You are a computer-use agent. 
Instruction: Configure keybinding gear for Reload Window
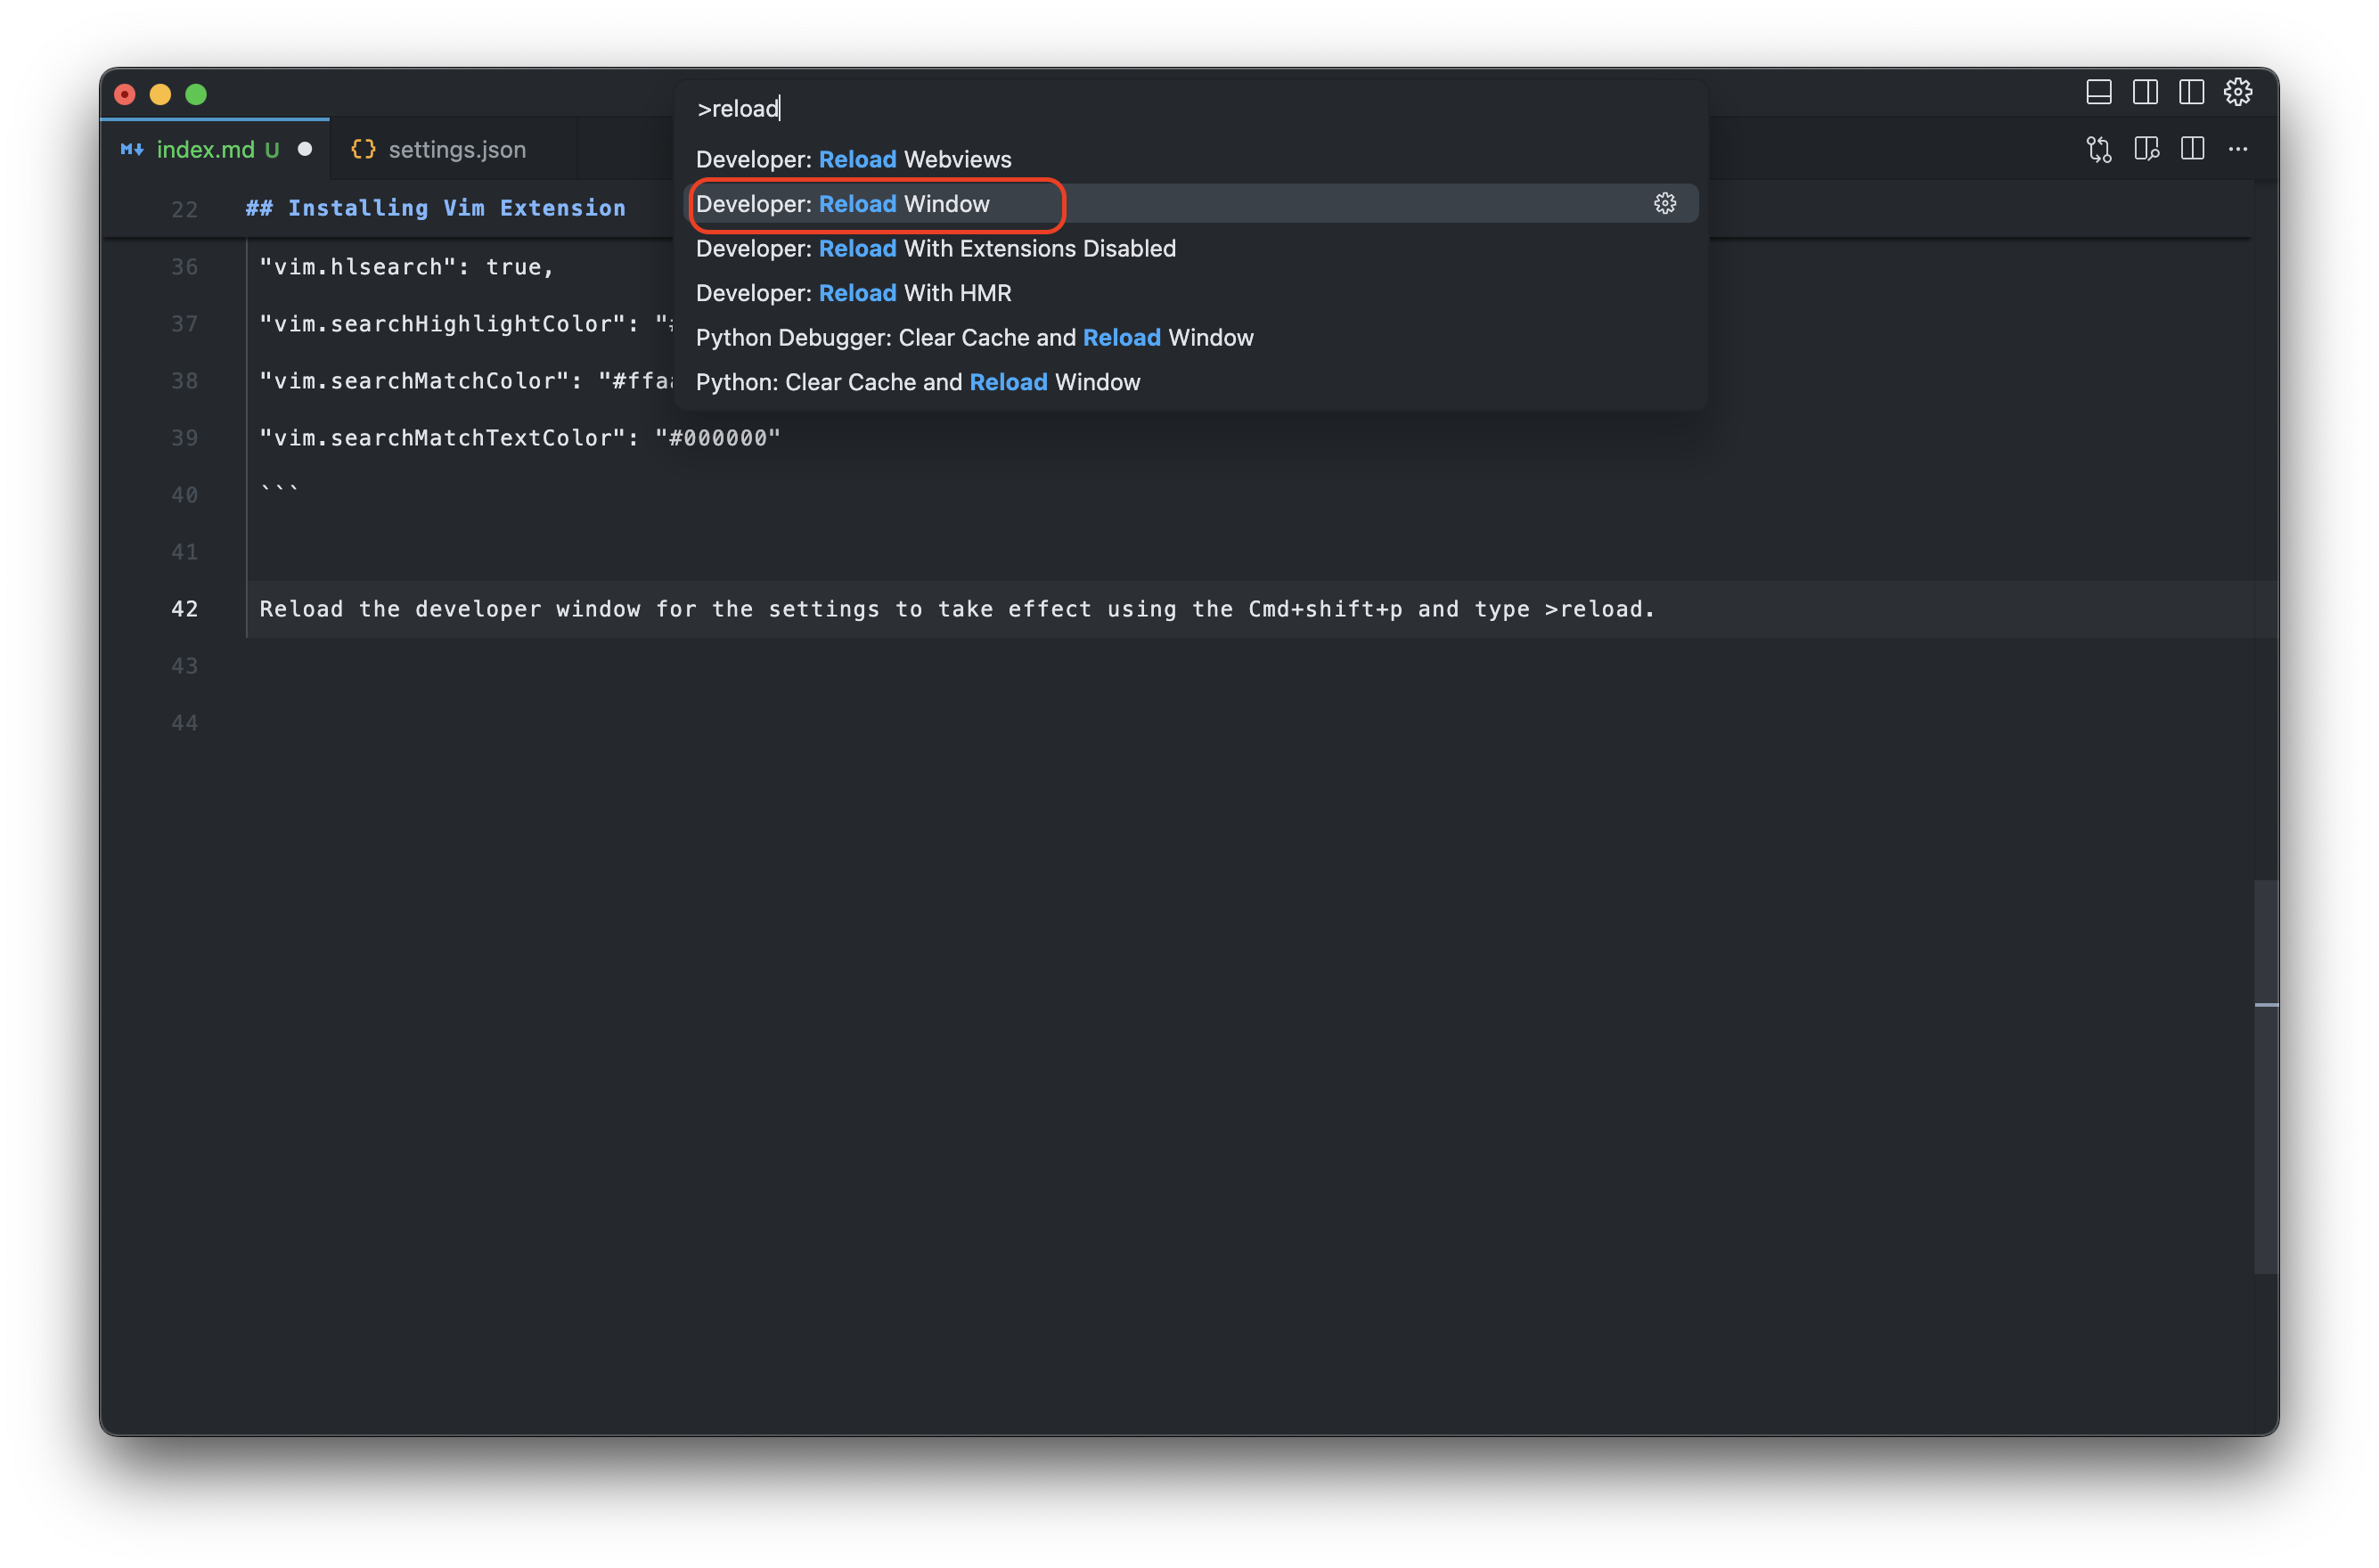click(x=1664, y=203)
